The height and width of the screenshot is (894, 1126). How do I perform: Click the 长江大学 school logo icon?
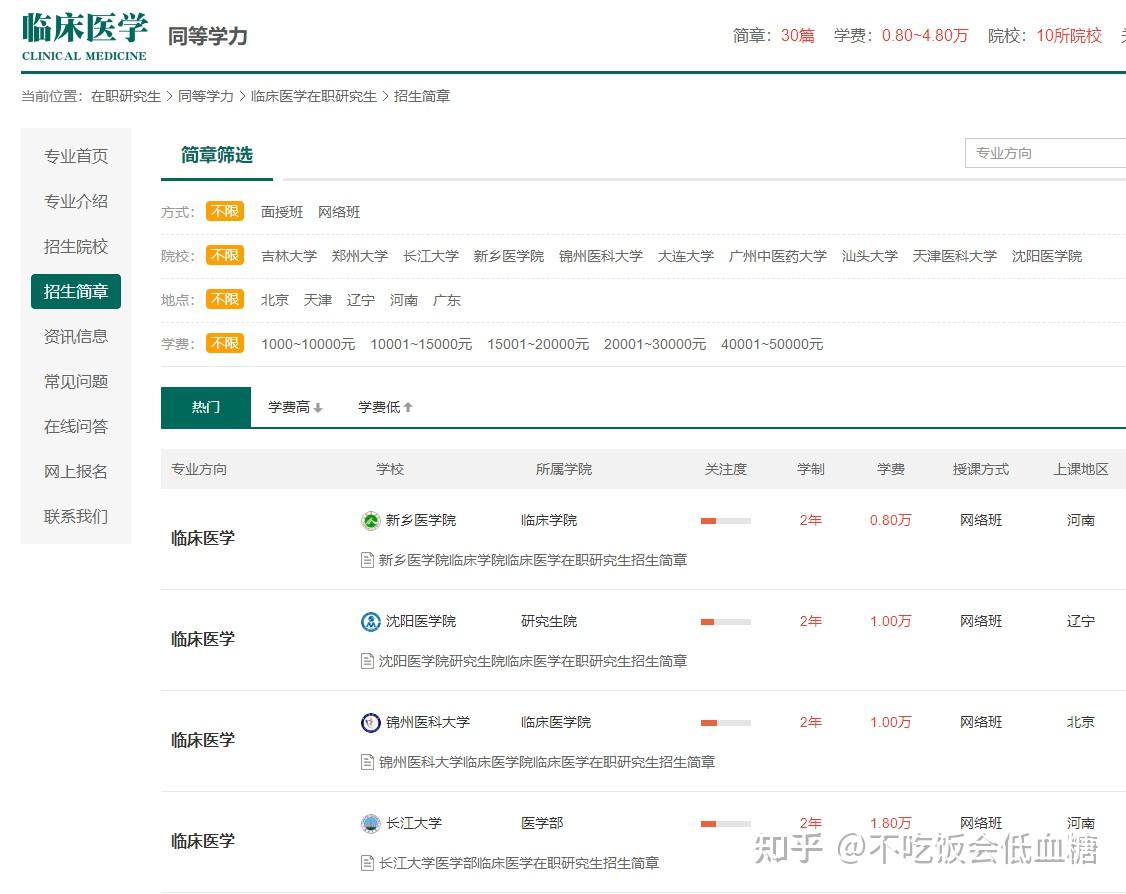pos(371,824)
